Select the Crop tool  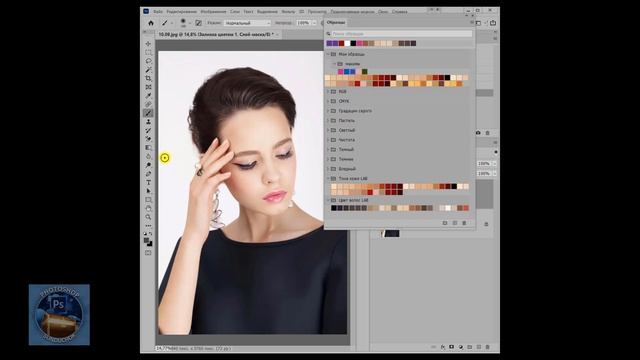[148, 78]
